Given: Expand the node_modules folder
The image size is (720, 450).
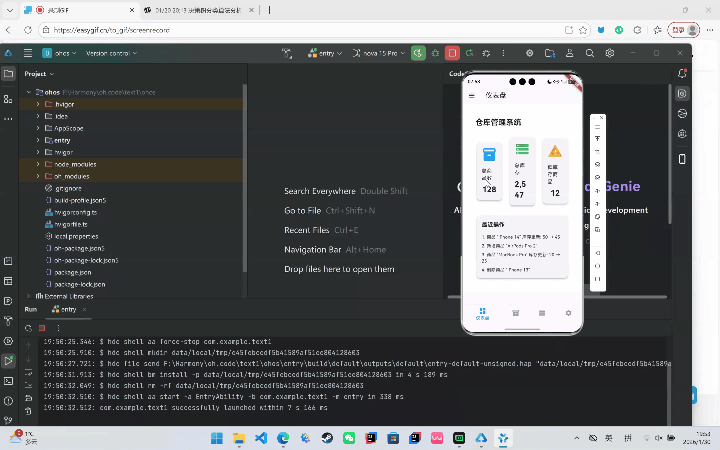Looking at the screenshot, I should click(x=38, y=164).
